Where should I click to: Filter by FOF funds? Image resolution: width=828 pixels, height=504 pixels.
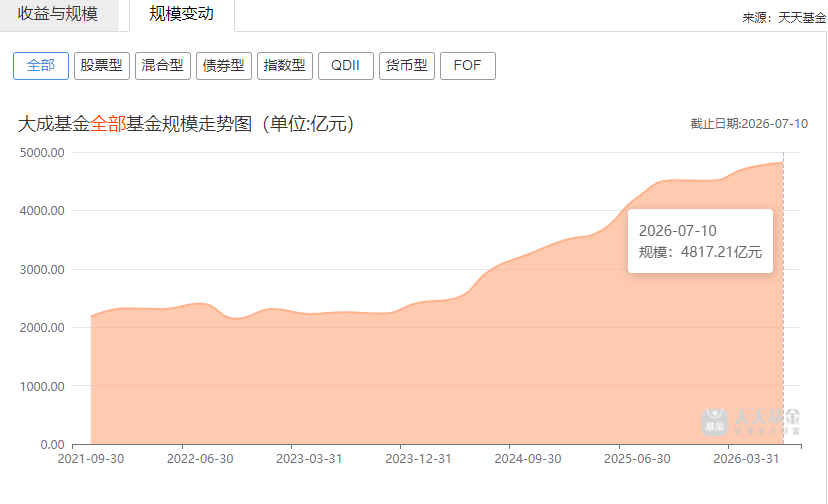click(468, 66)
